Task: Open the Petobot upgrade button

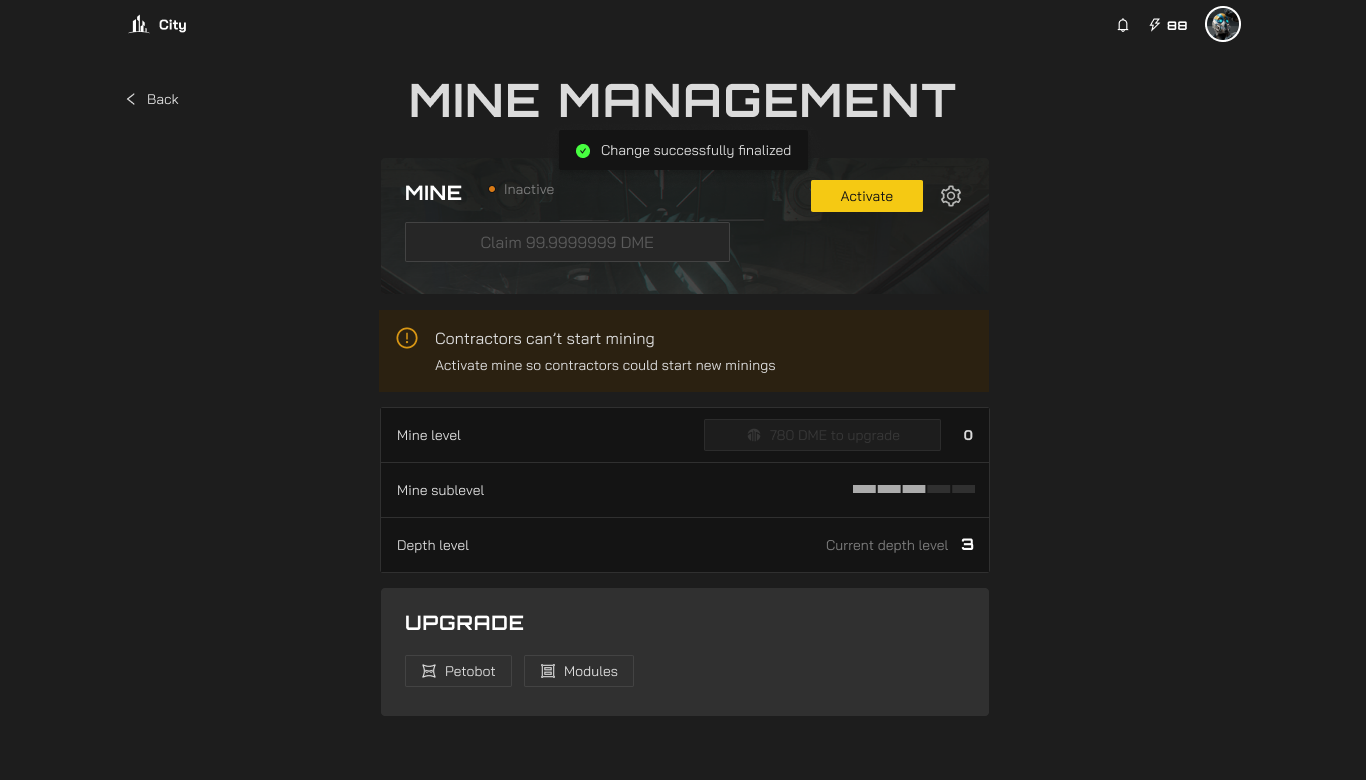Action: 458,671
